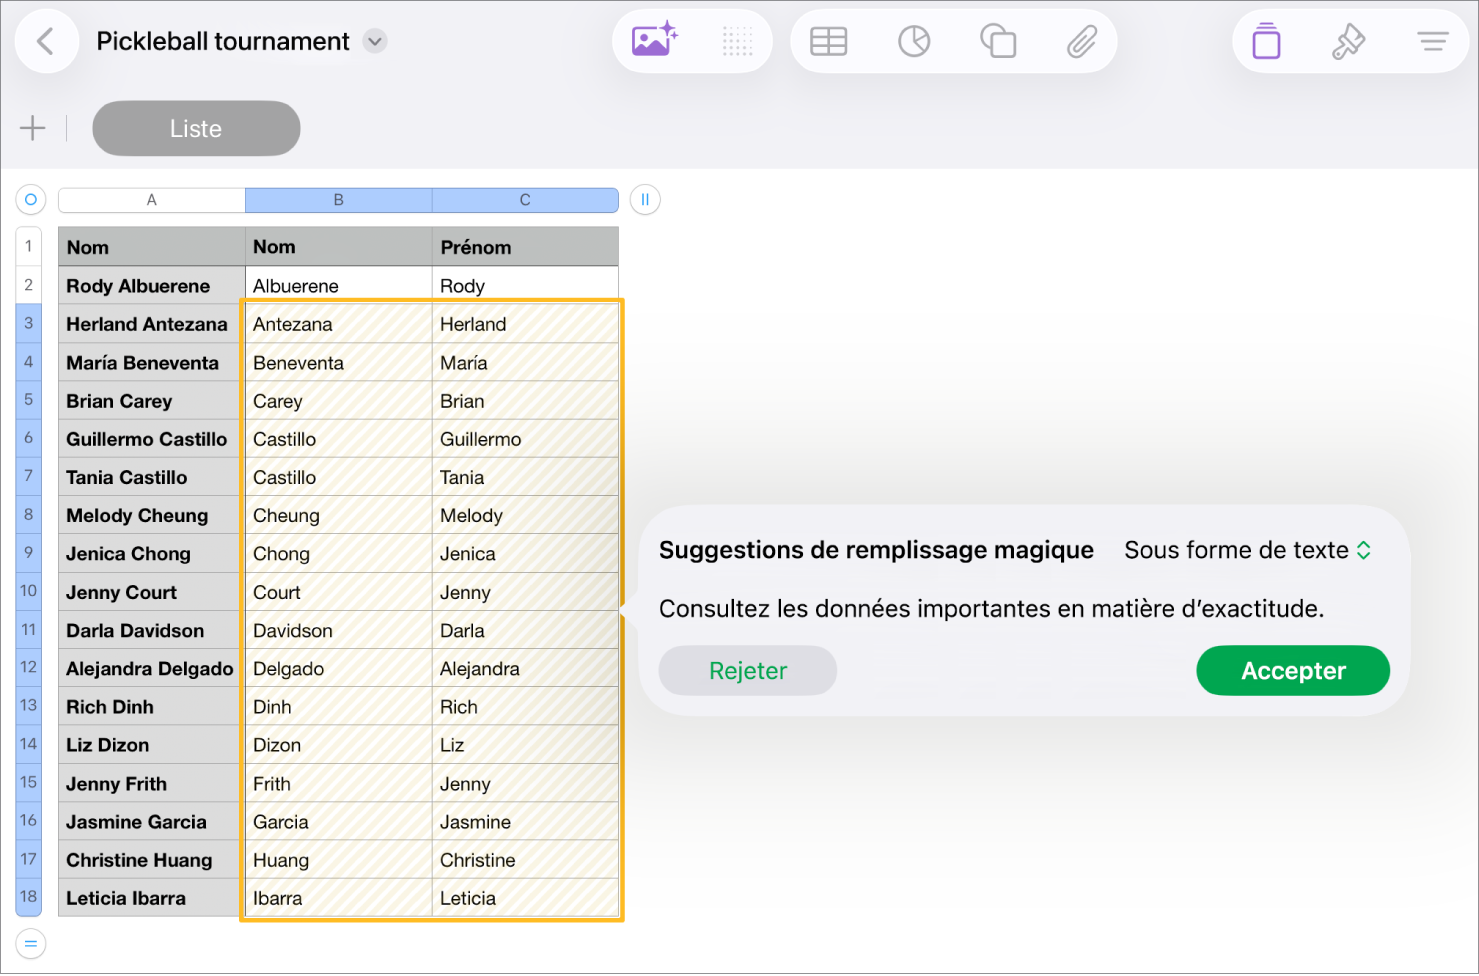Tap the add columns handle right of column C

click(x=645, y=200)
